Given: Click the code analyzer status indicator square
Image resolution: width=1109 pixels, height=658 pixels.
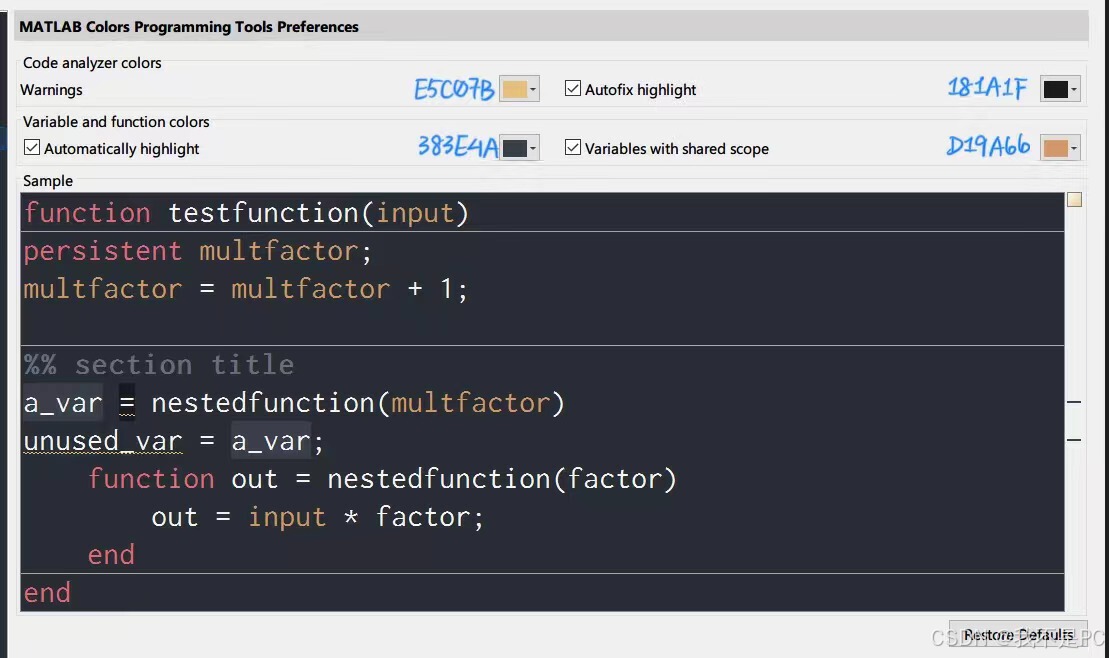Looking at the screenshot, I should click(1074, 200).
